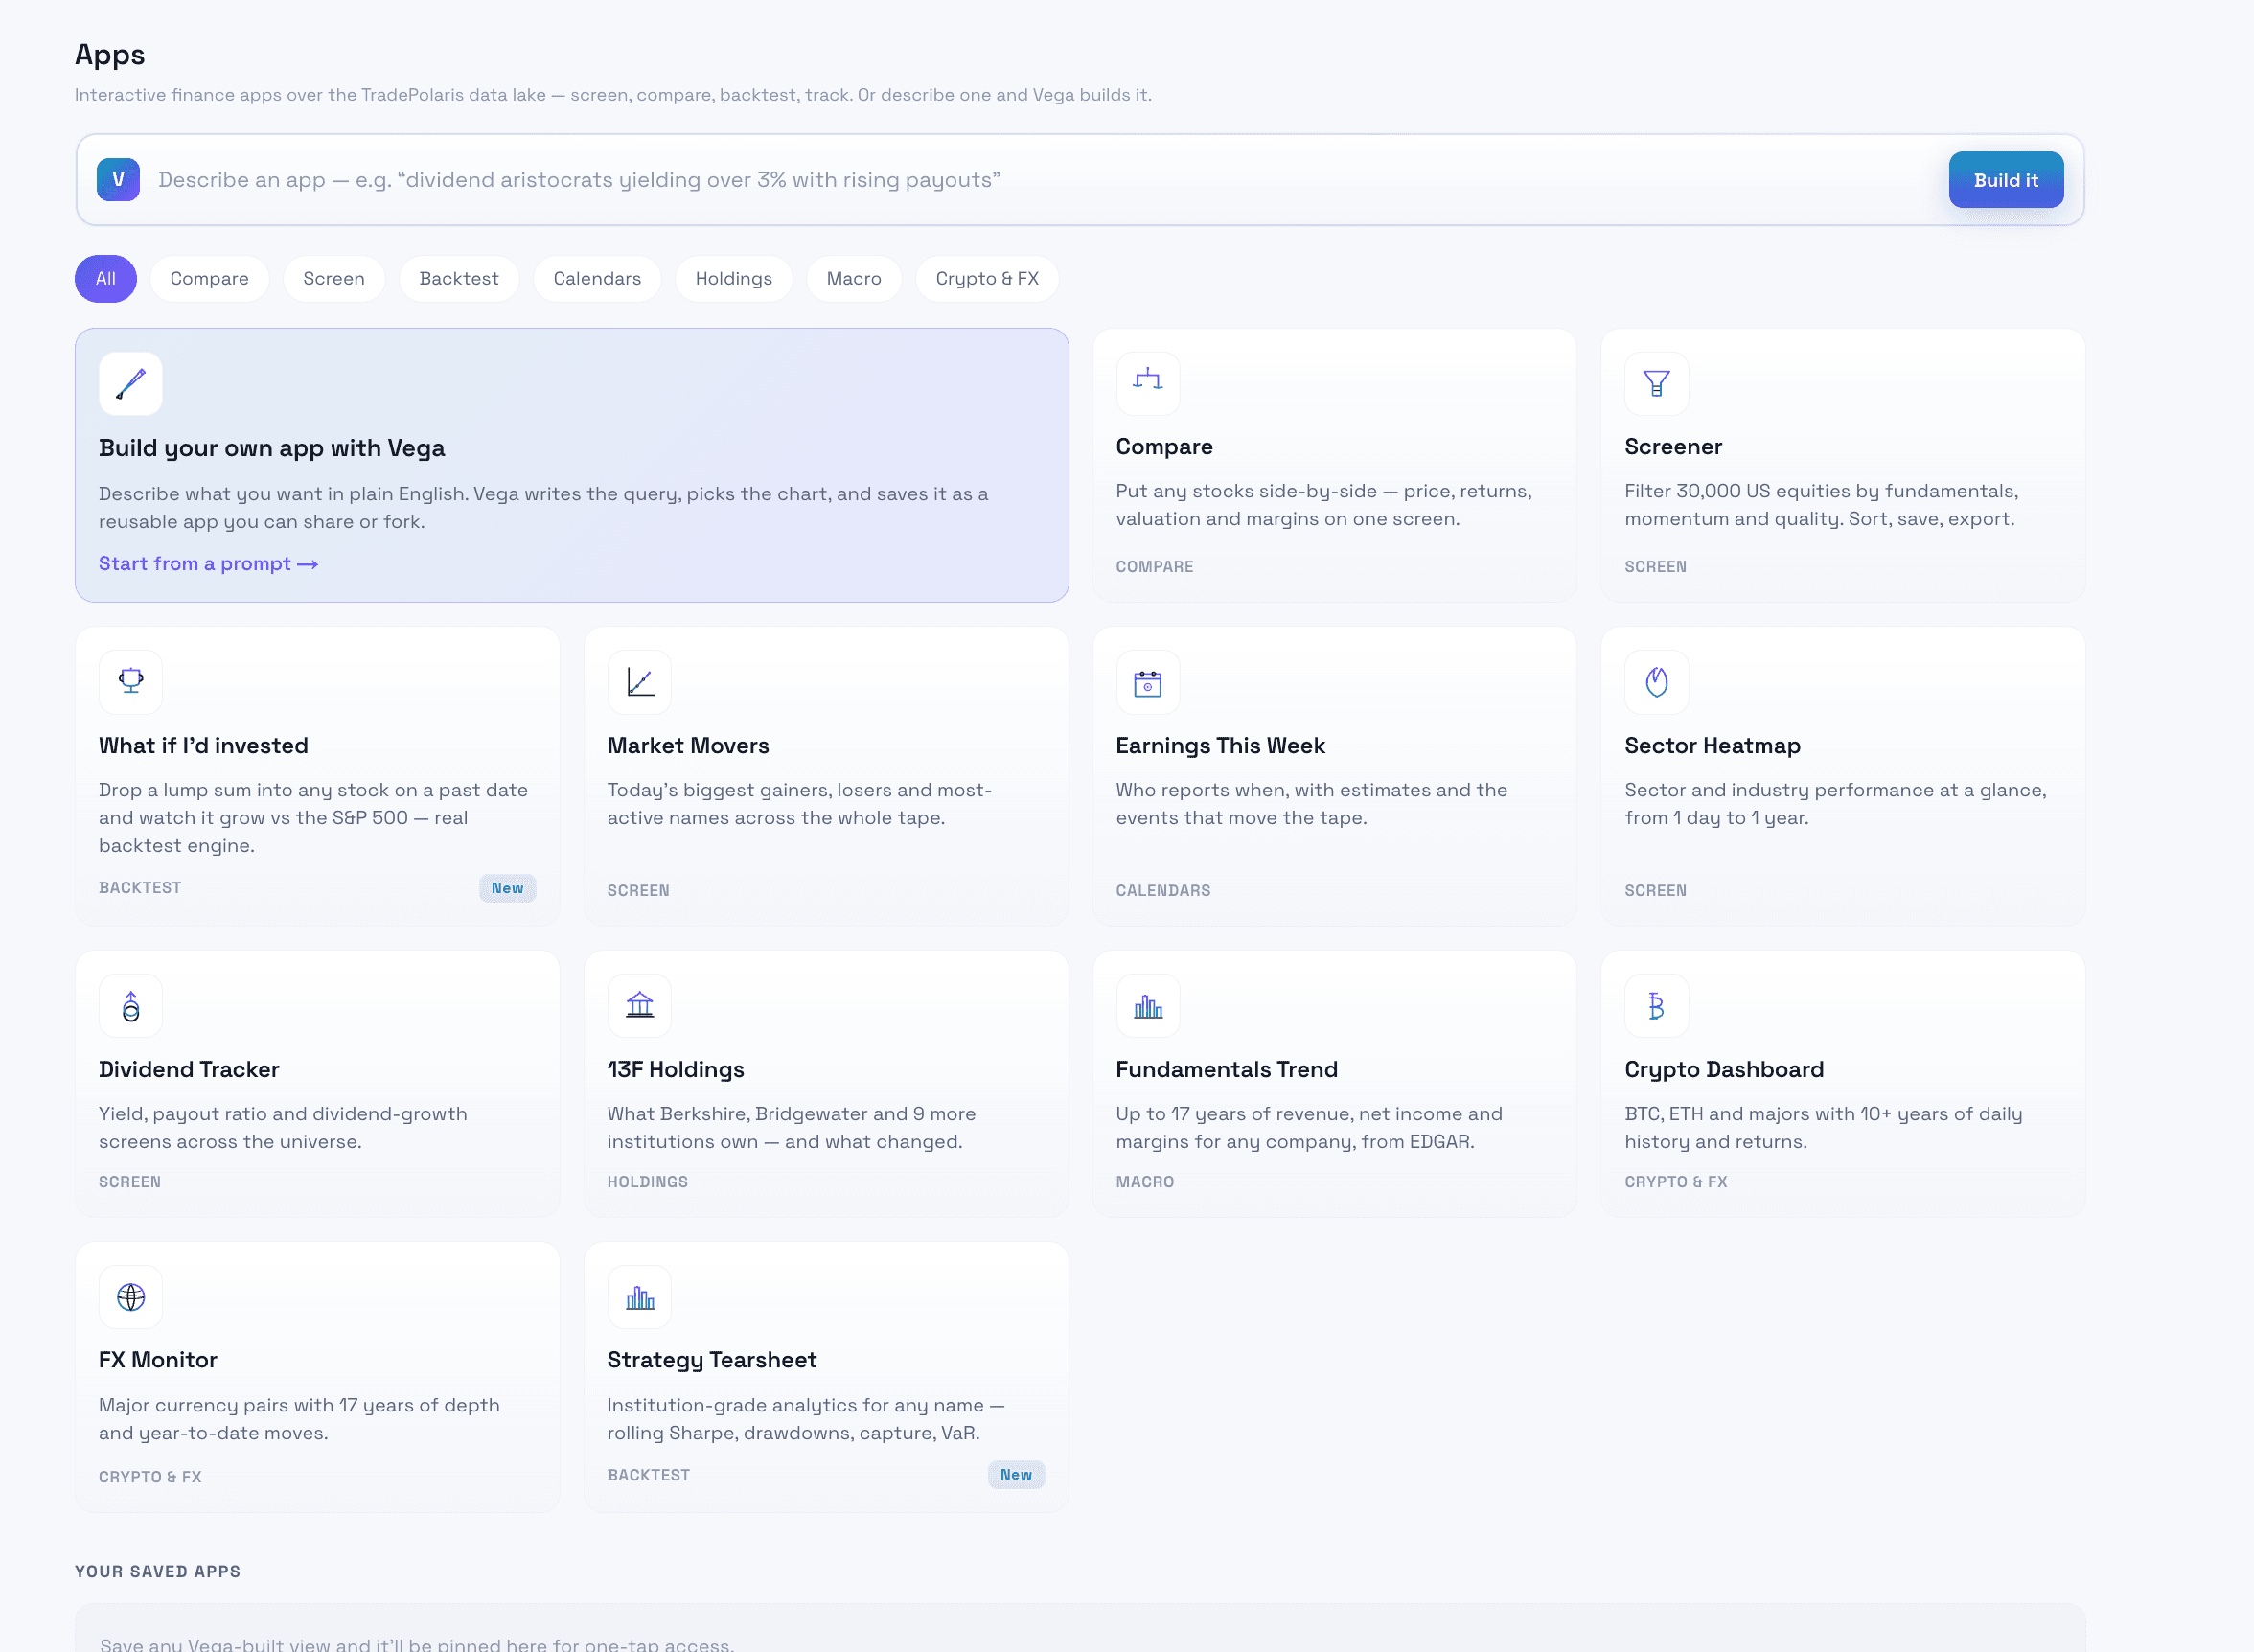Image resolution: width=2254 pixels, height=1652 pixels.
Task: Open the Screener app title
Action: tap(1673, 447)
